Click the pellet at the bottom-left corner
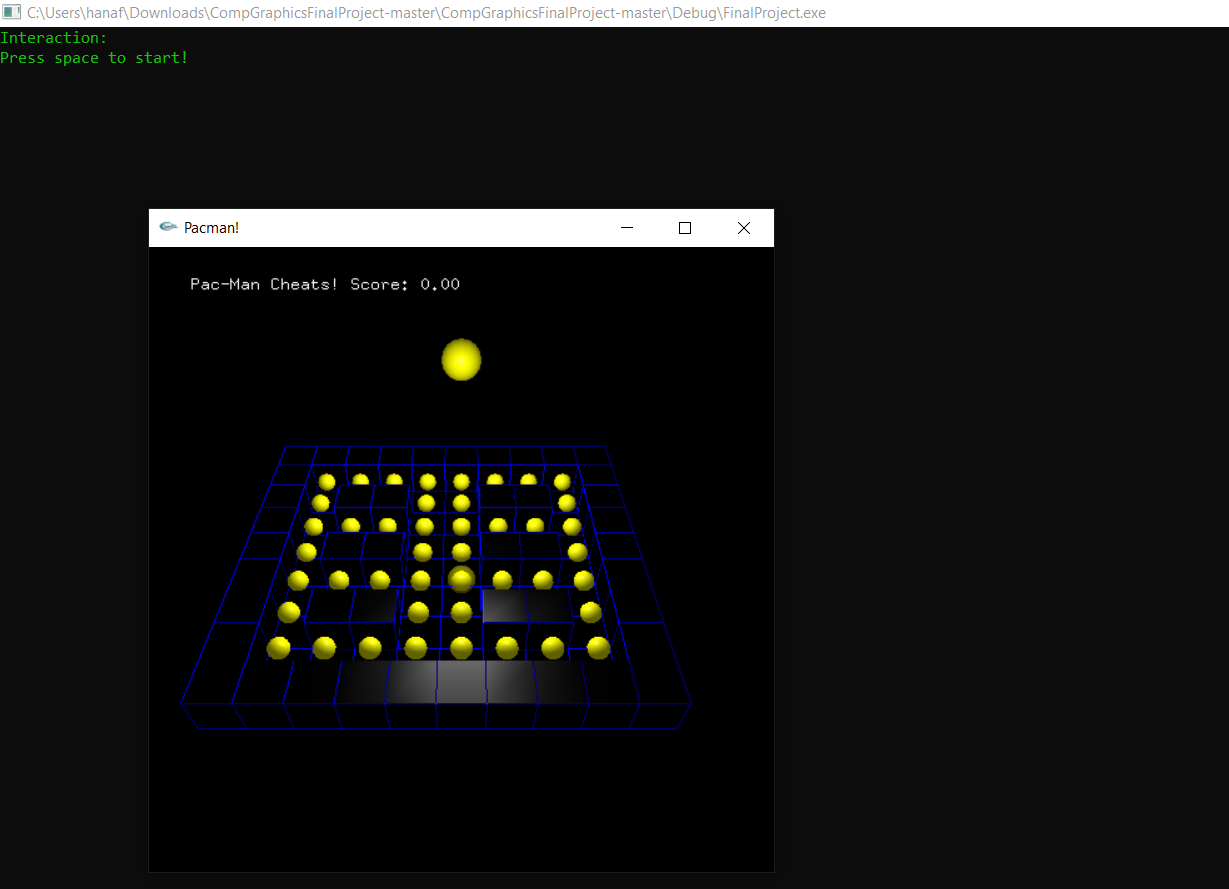1229x889 pixels. (x=280, y=648)
